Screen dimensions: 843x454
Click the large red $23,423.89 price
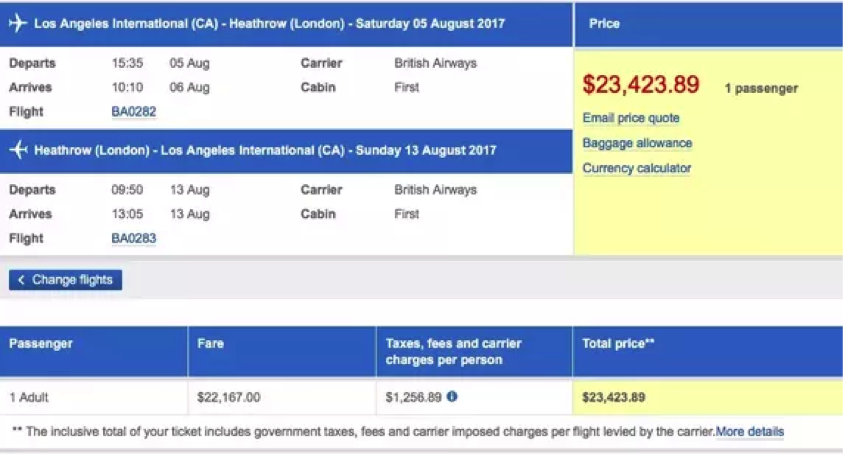coord(641,85)
